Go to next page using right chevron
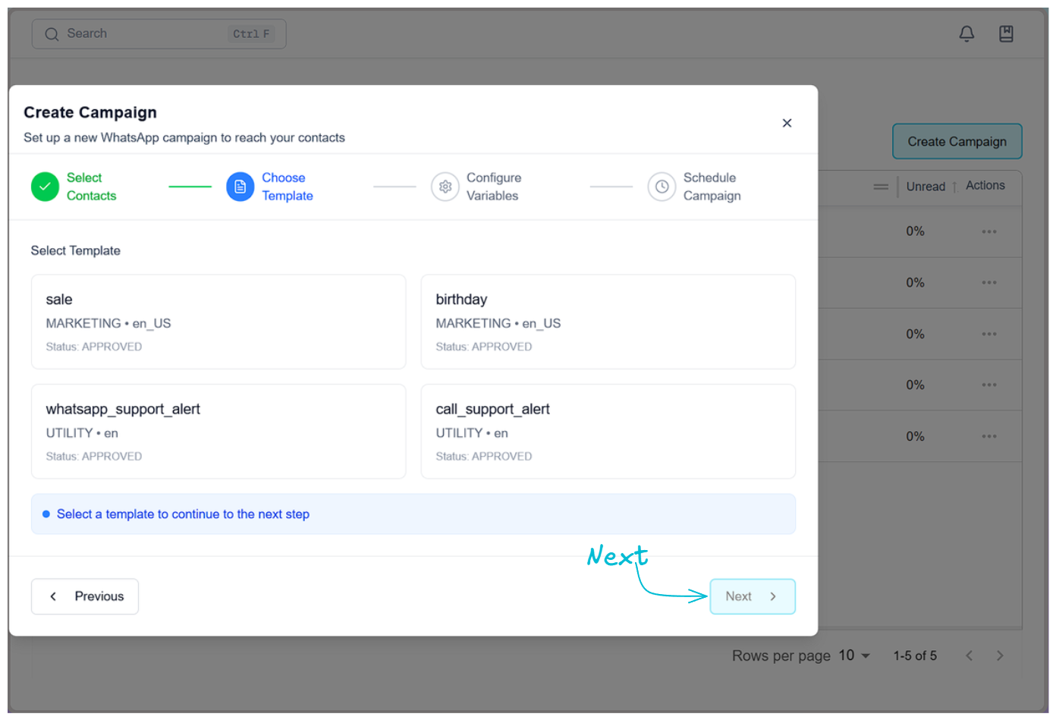 tap(999, 656)
